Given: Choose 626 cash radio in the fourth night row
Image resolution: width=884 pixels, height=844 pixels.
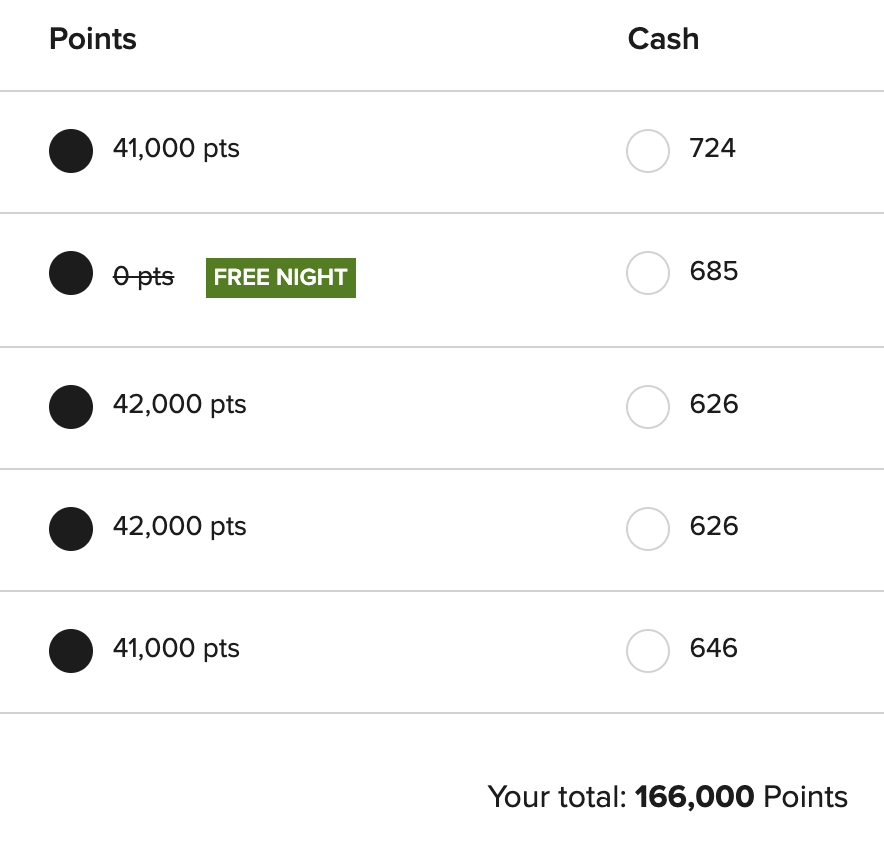Looking at the screenshot, I should 647,529.
